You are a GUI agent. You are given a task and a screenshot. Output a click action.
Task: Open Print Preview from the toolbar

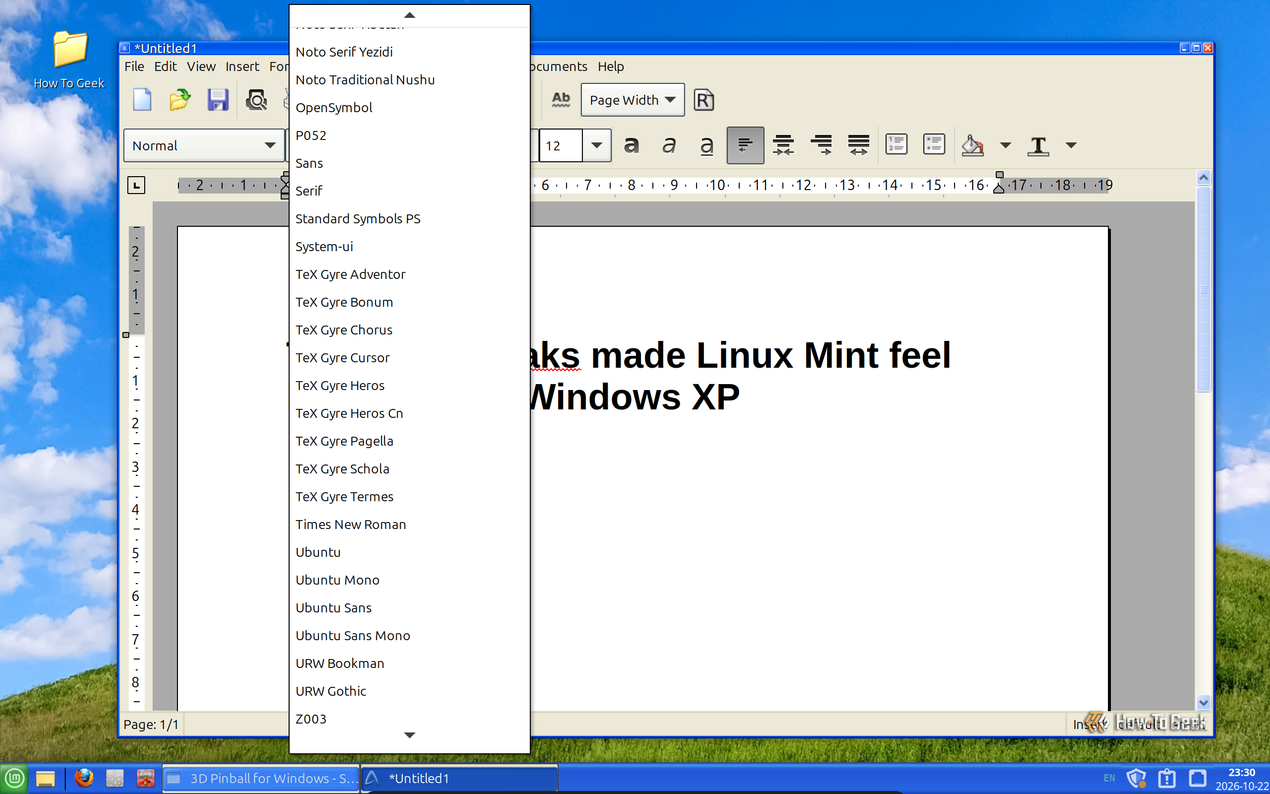(x=257, y=100)
